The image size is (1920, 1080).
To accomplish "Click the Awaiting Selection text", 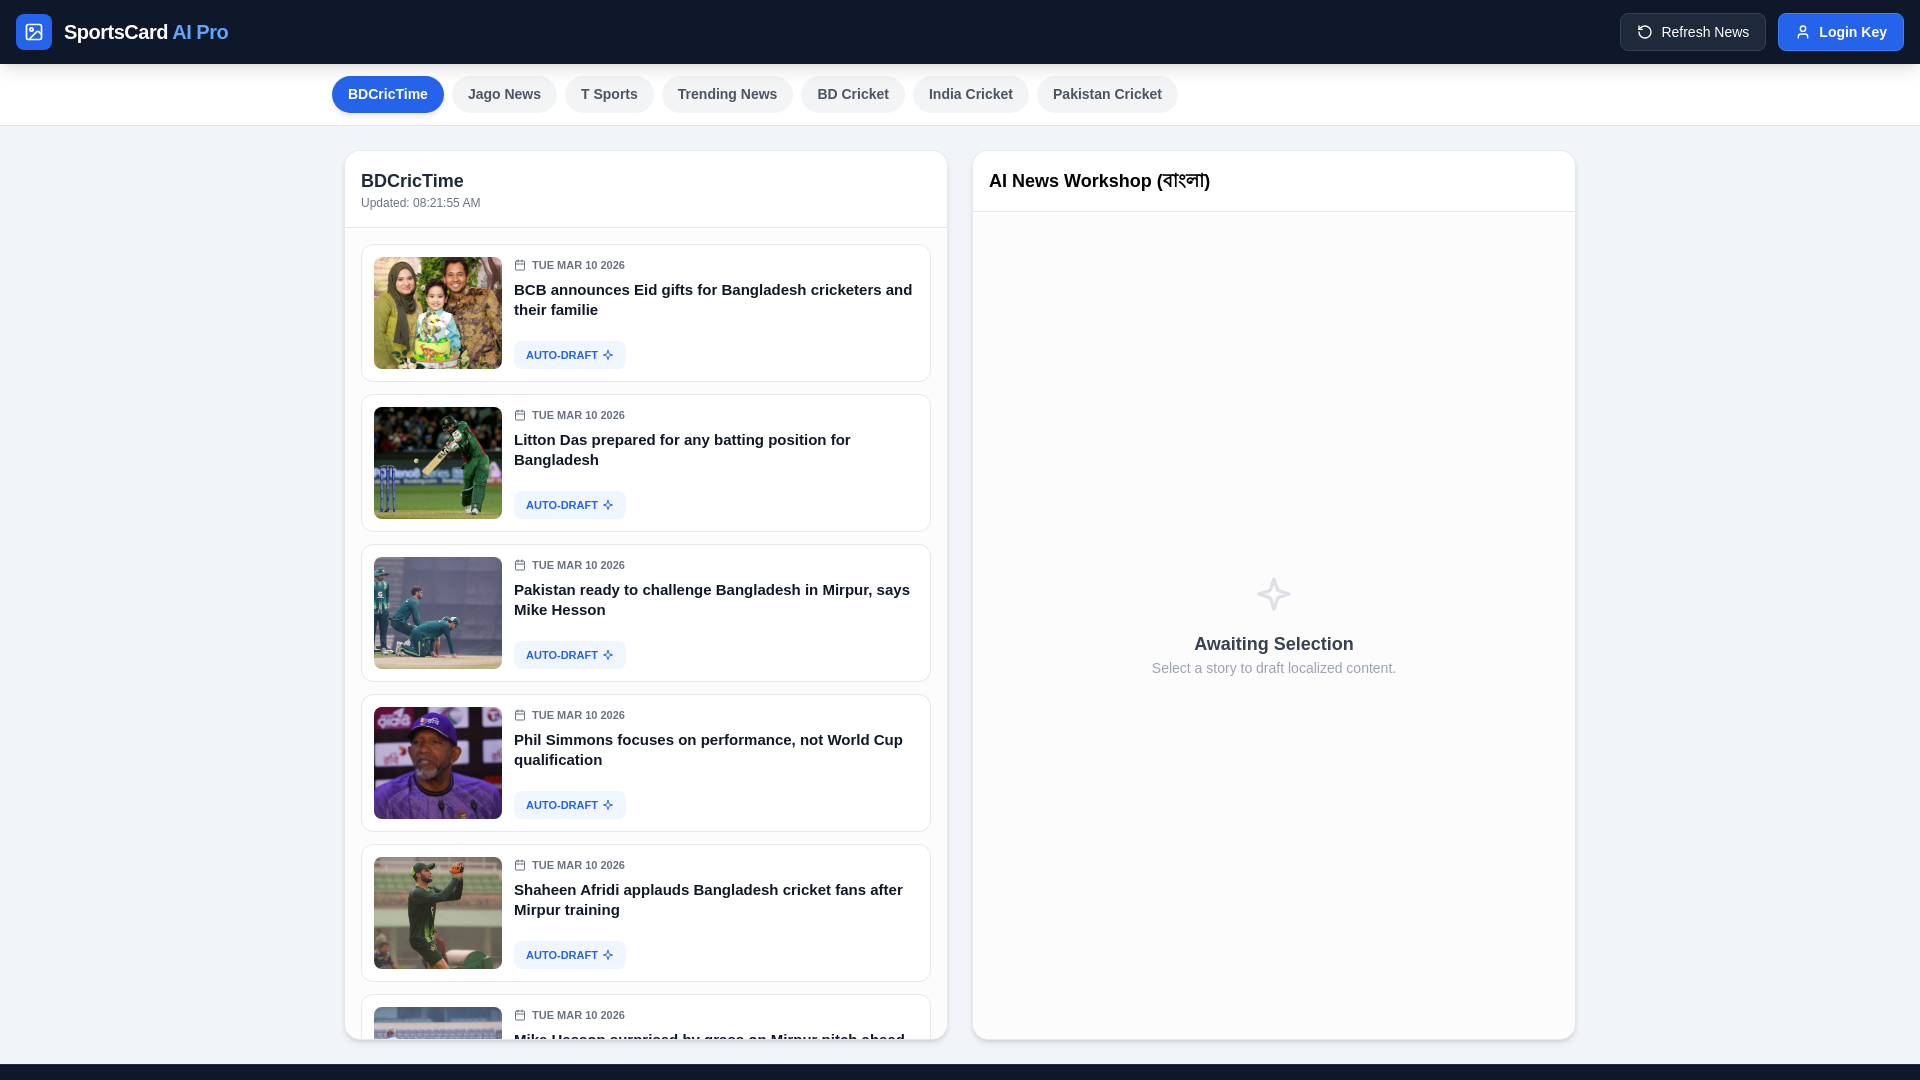I will [x=1273, y=644].
